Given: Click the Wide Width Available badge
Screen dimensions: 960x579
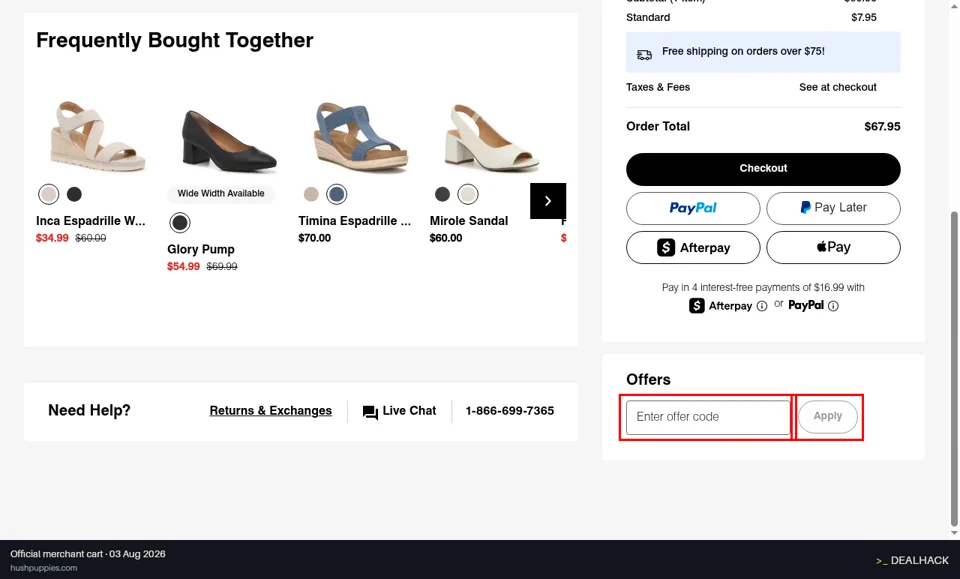Looking at the screenshot, I should (x=221, y=193).
